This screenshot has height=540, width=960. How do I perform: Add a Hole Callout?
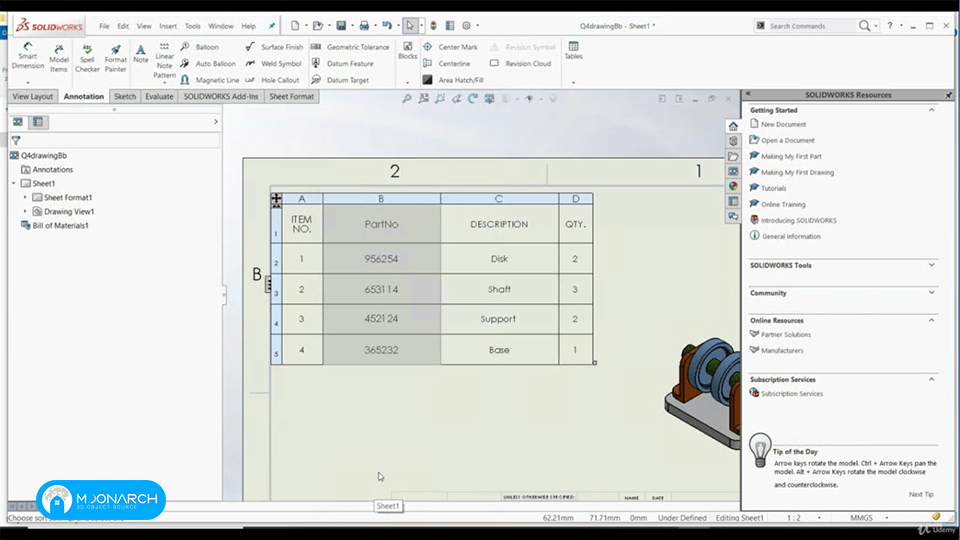coord(272,80)
